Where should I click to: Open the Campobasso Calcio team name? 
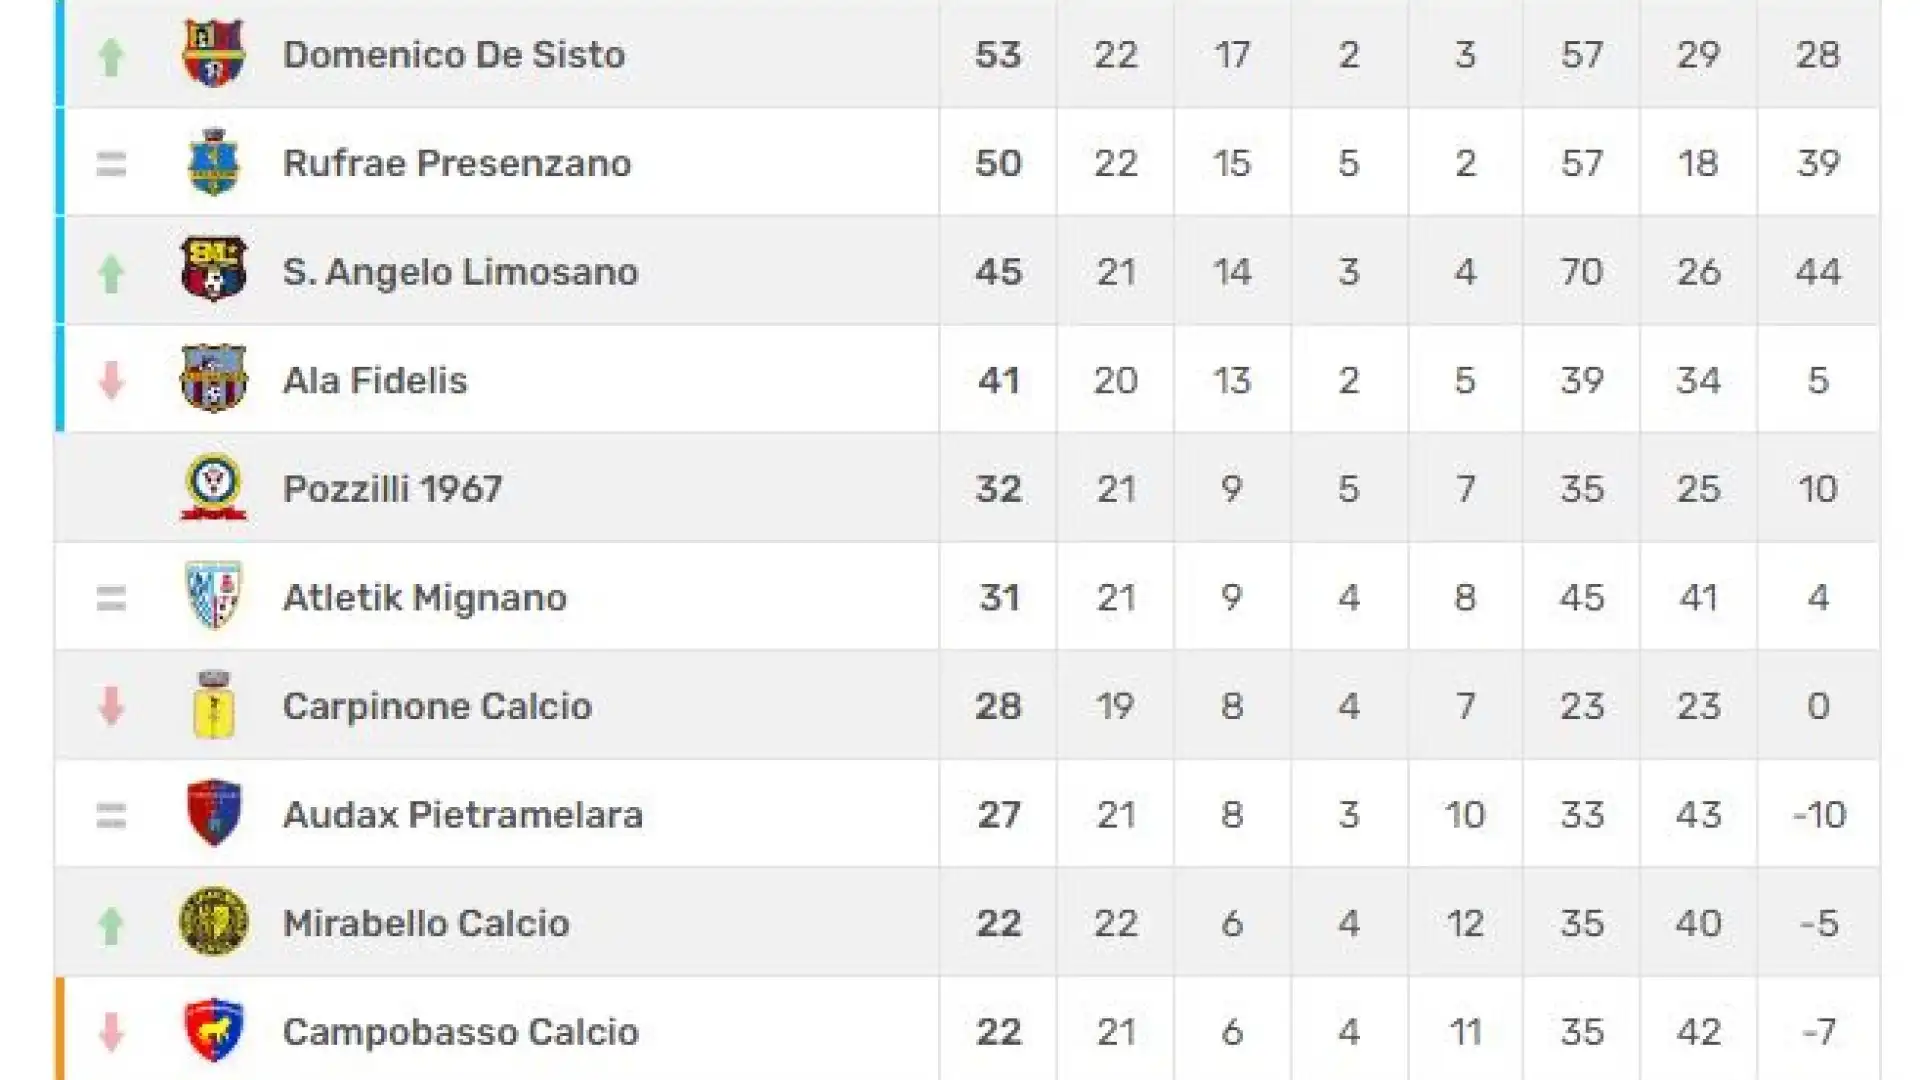(x=461, y=1032)
